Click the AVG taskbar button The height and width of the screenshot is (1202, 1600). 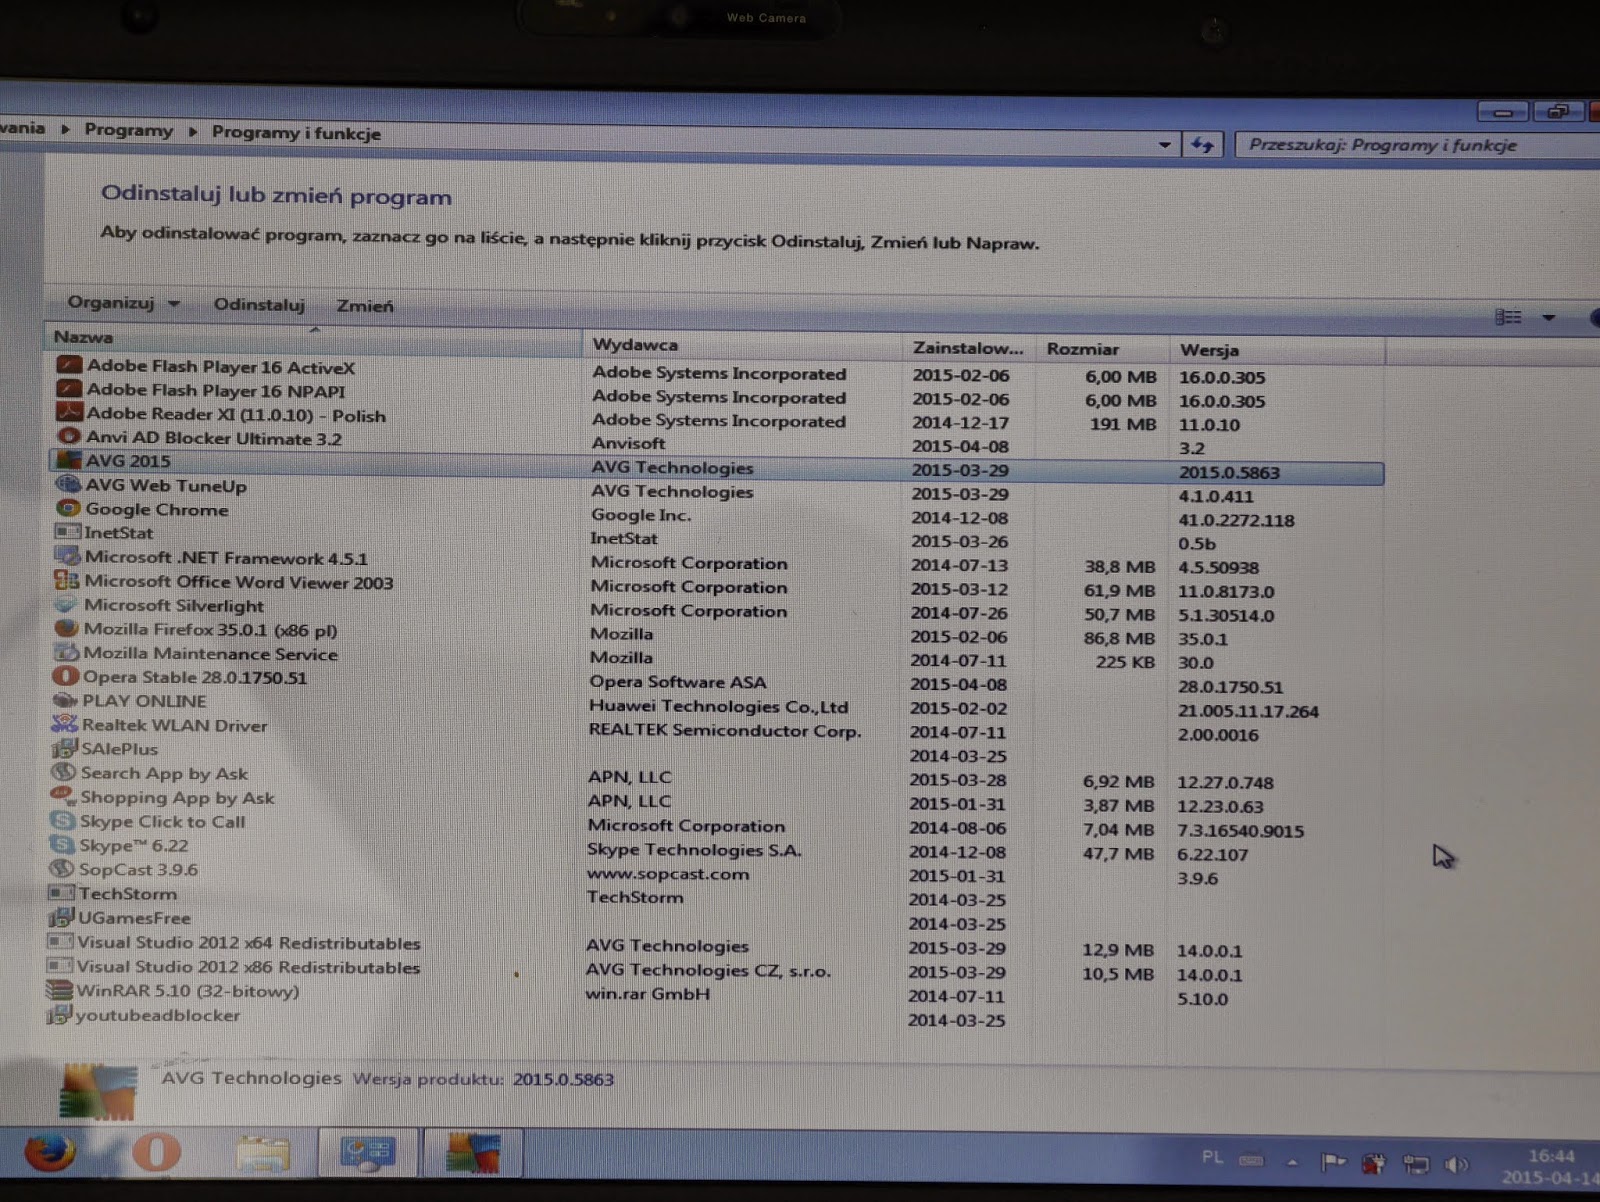point(473,1154)
